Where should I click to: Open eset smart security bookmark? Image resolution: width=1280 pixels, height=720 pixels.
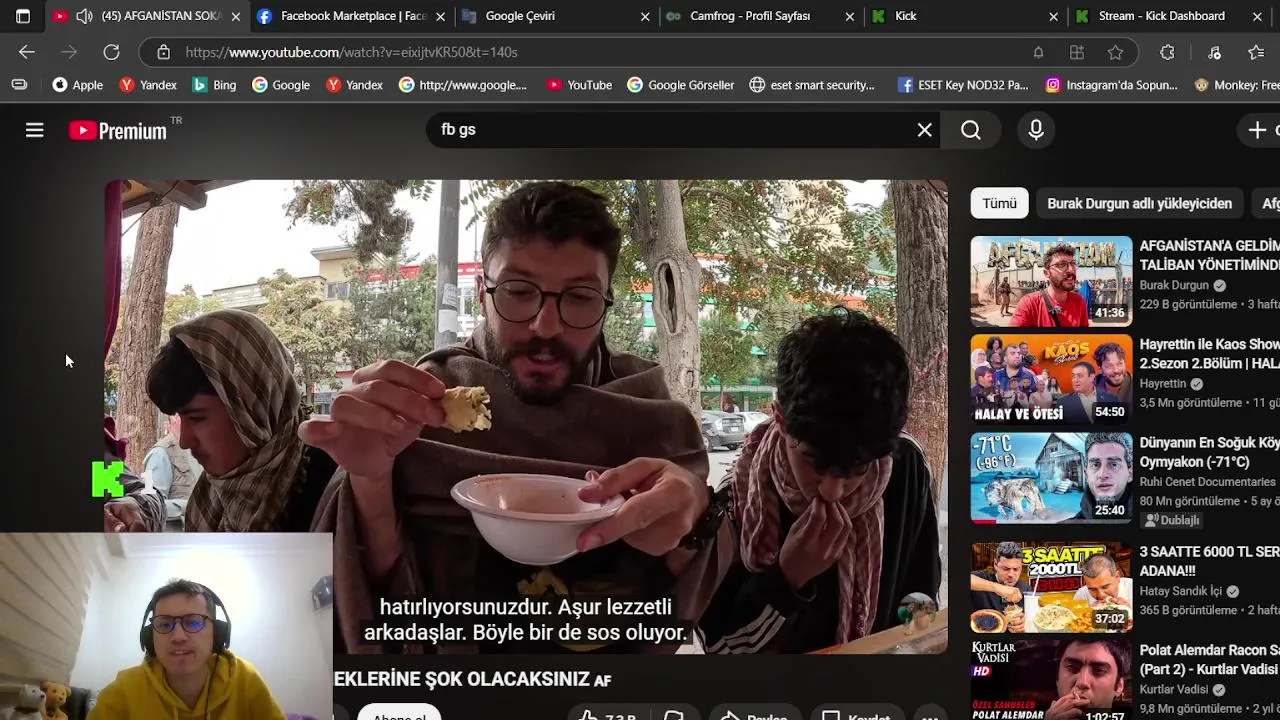[812, 85]
